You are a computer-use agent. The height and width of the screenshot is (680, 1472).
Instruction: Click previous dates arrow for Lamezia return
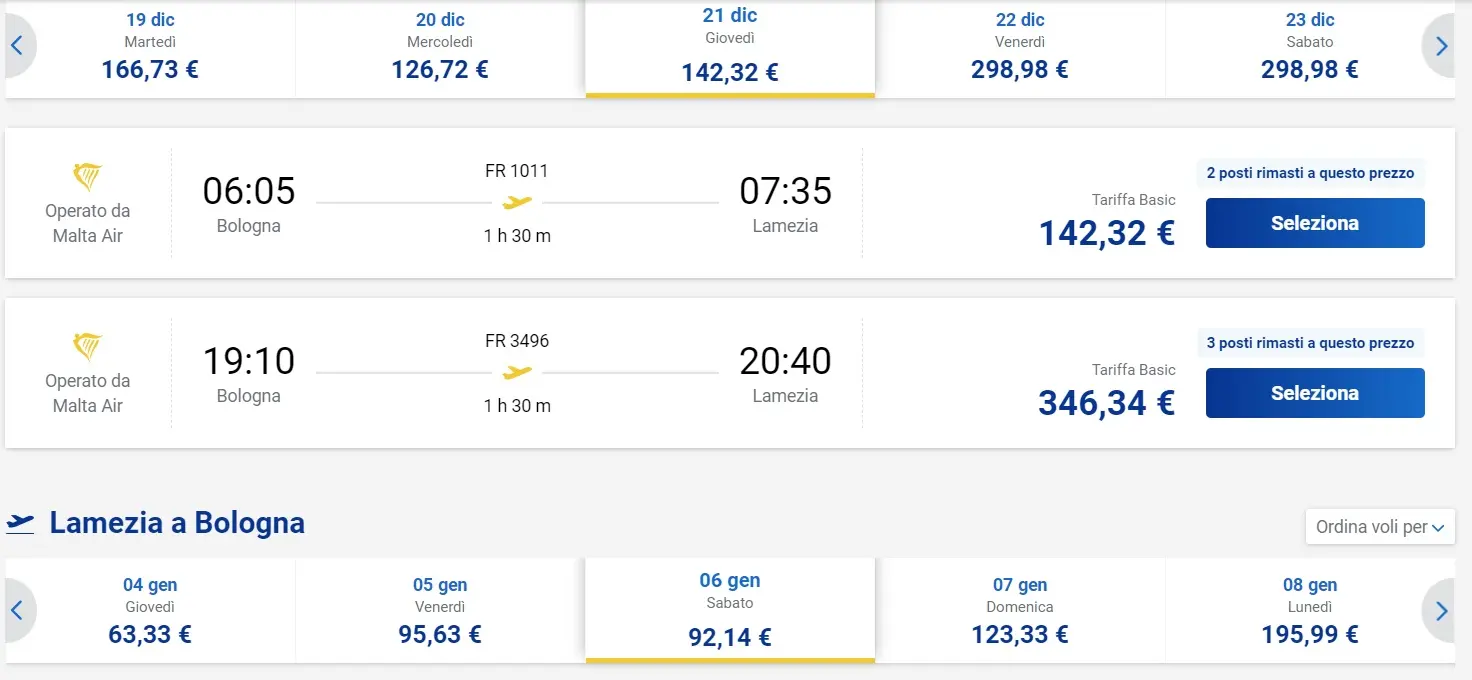[x=17, y=610]
